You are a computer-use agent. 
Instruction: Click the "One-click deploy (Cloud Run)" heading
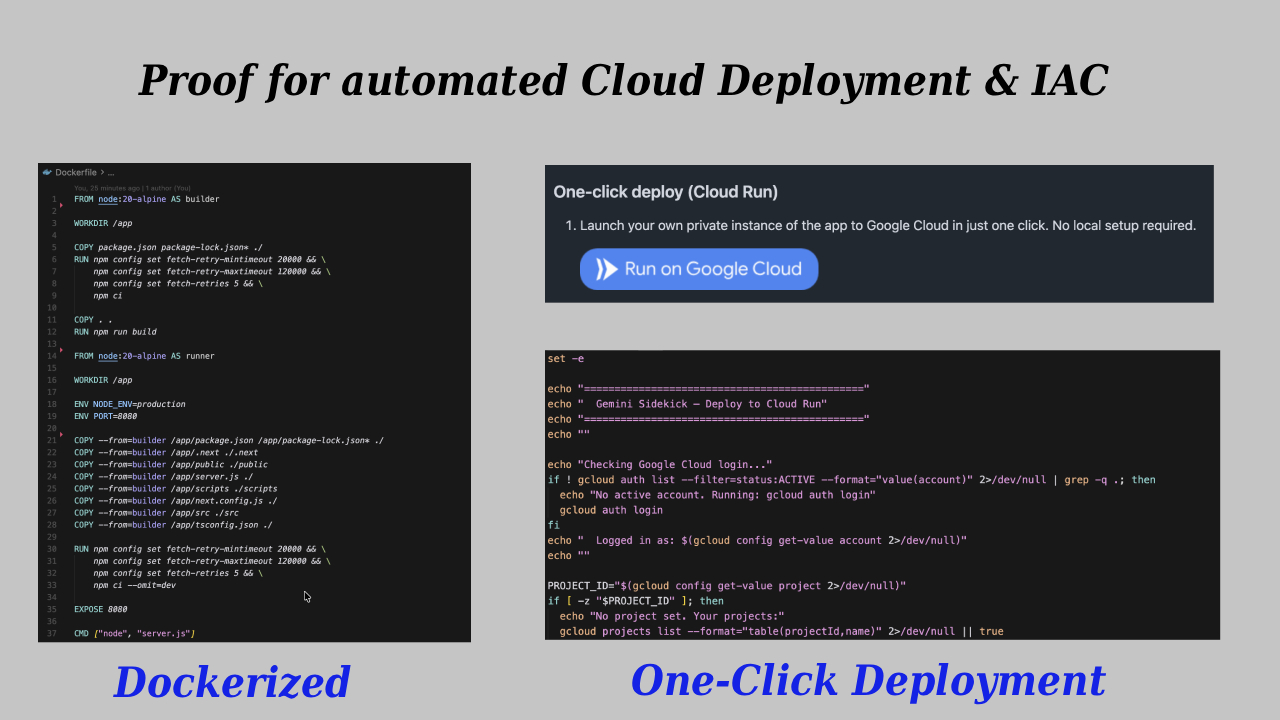(x=665, y=191)
